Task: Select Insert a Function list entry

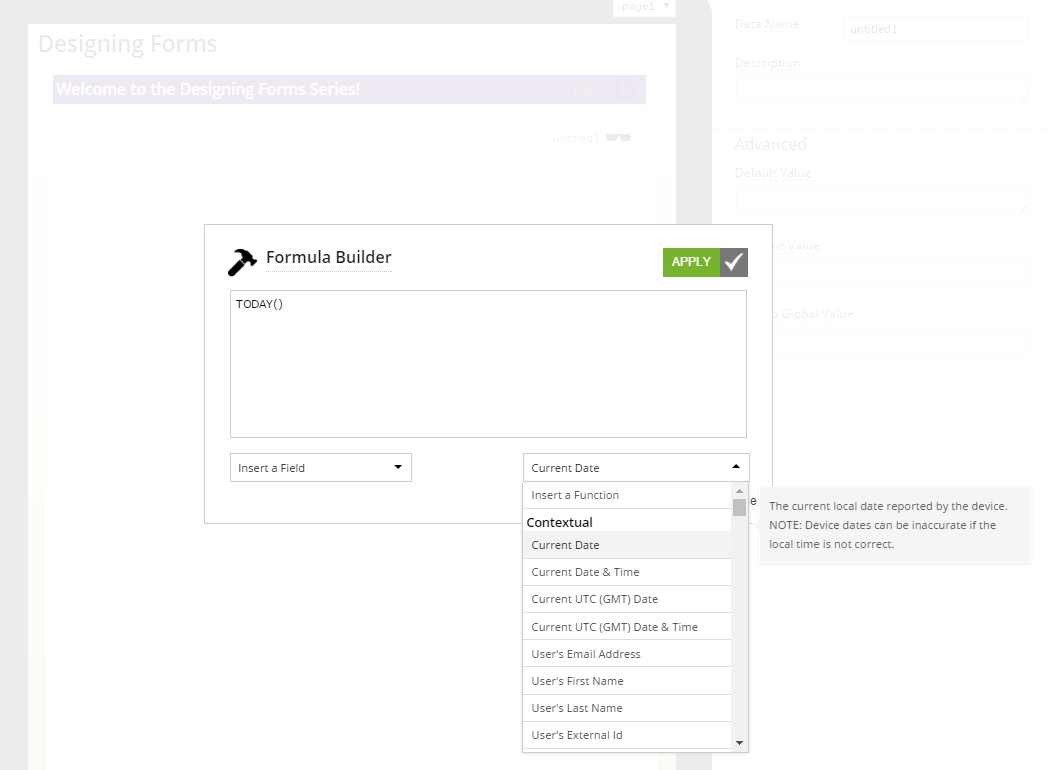Action: pos(627,495)
